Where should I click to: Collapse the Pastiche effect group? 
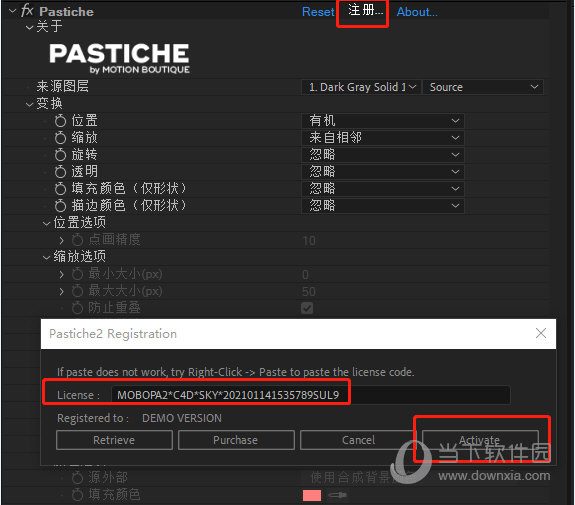12,11
